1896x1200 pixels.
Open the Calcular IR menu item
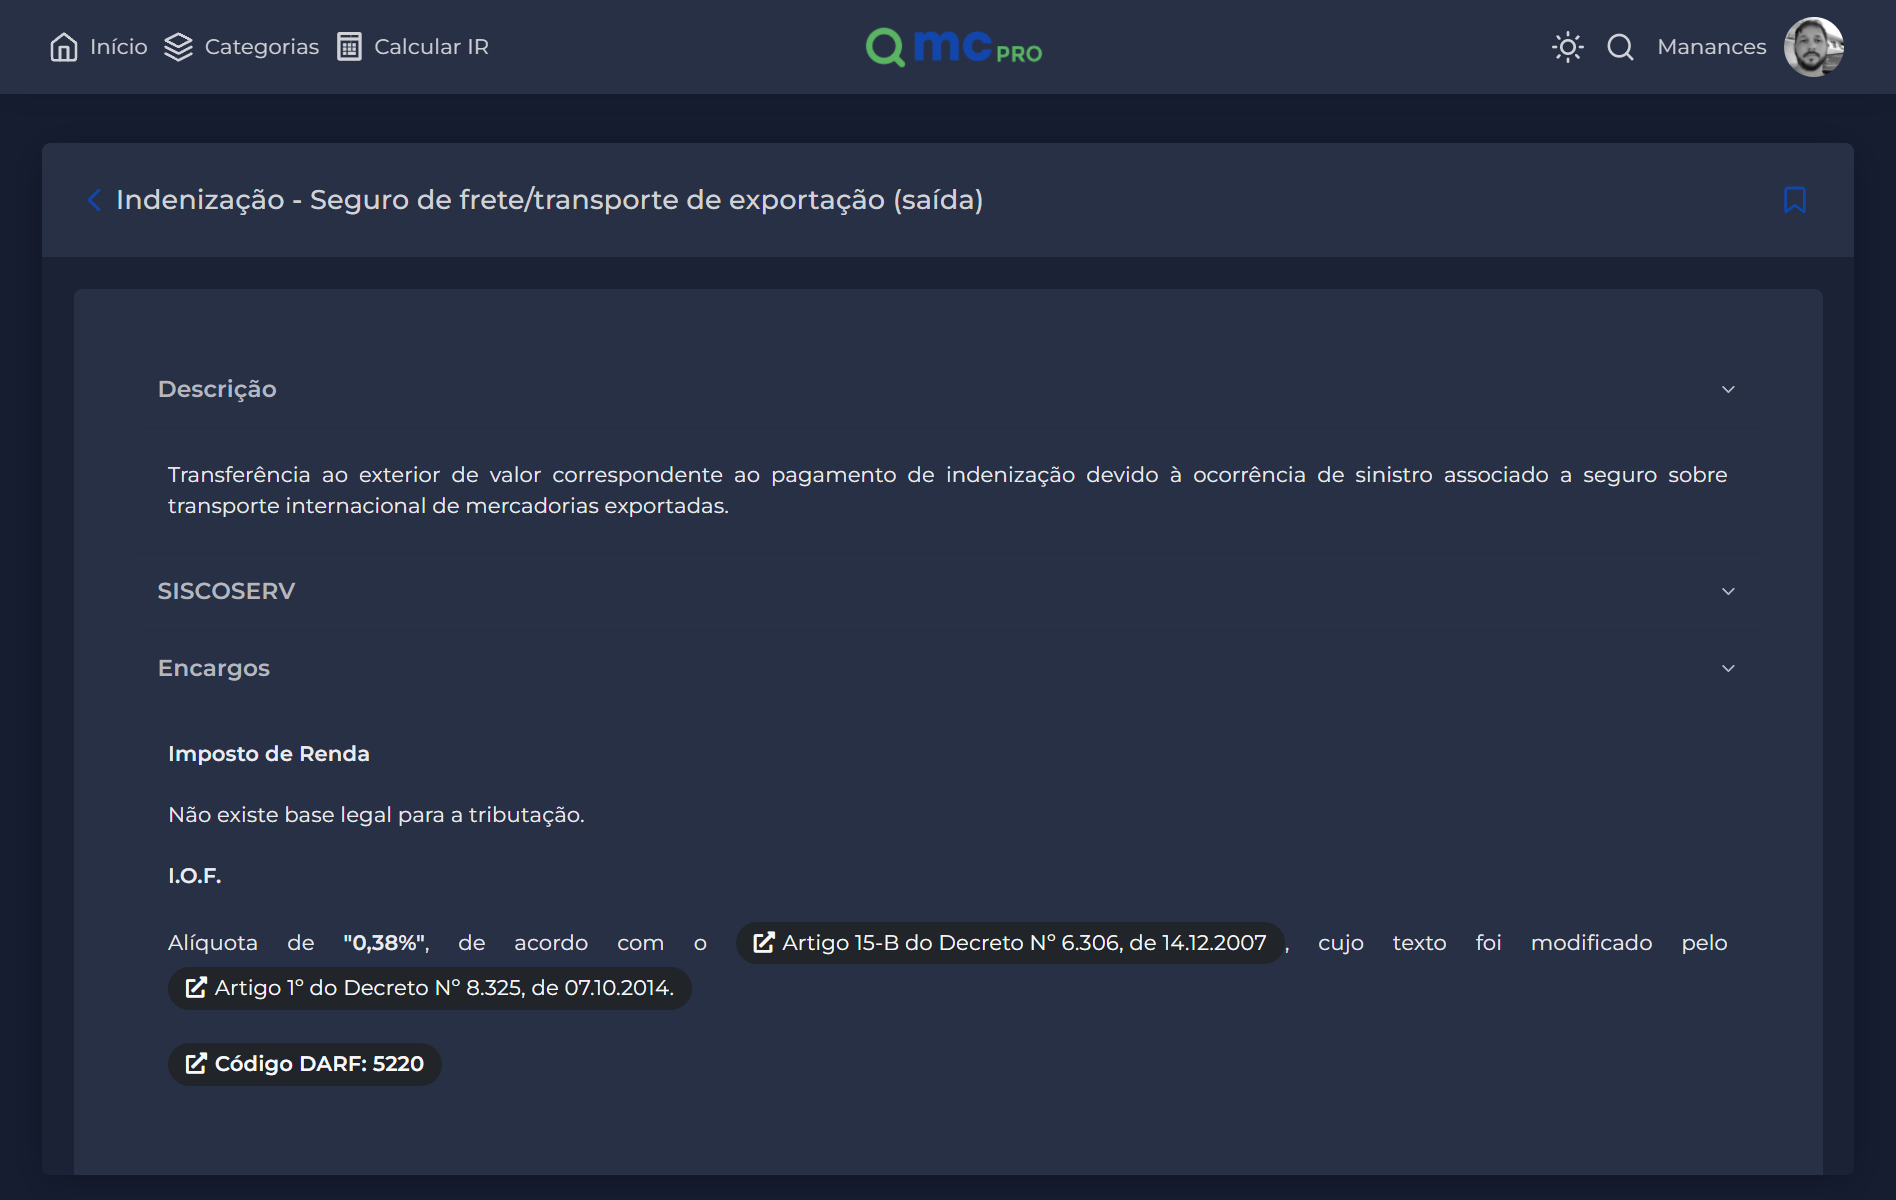(x=431, y=47)
